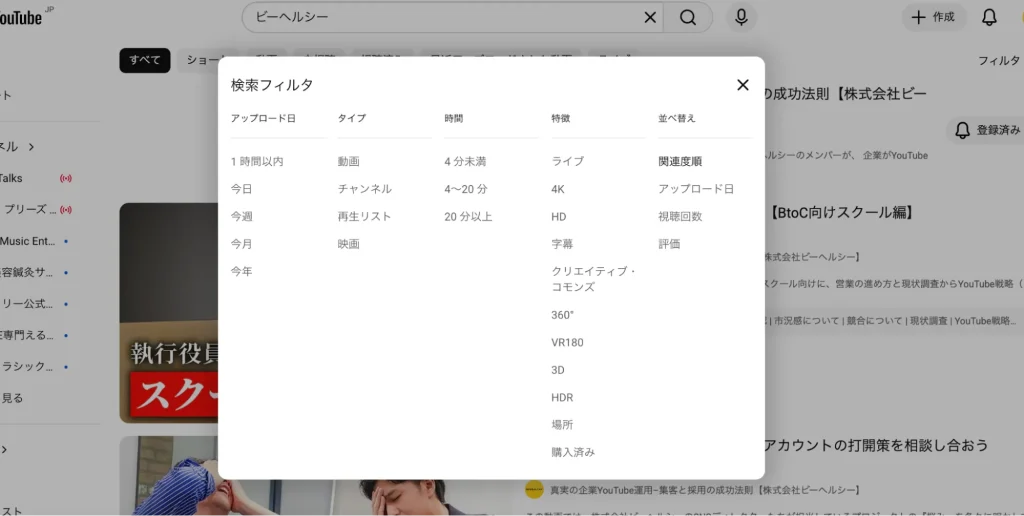The width and height of the screenshot is (1024, 516).
Task: Open the notifications bell
Action: tap(989, 17)
